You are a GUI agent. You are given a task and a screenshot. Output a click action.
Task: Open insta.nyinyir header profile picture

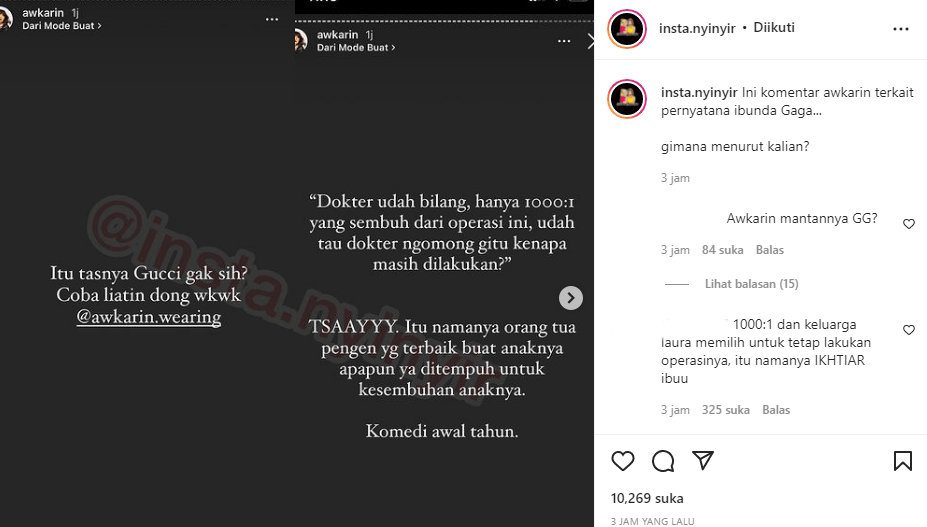tap(627, 28)
